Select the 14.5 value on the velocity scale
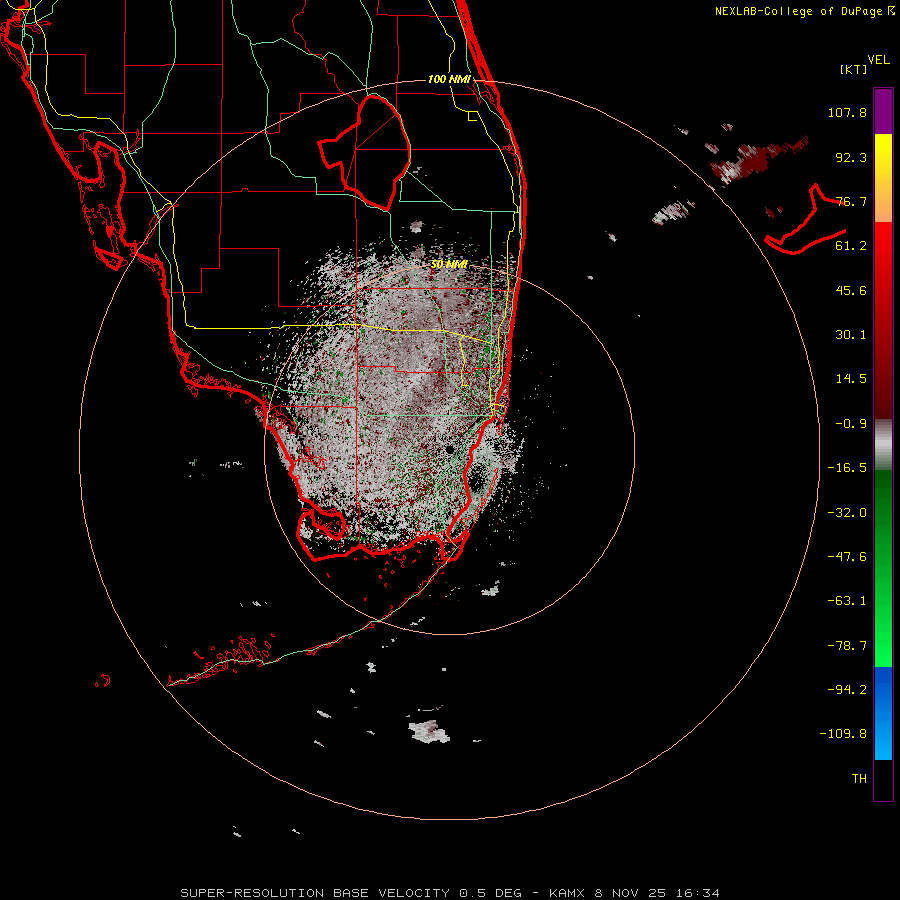The width and height of the screenshot is (900, 900). [851, 379]
